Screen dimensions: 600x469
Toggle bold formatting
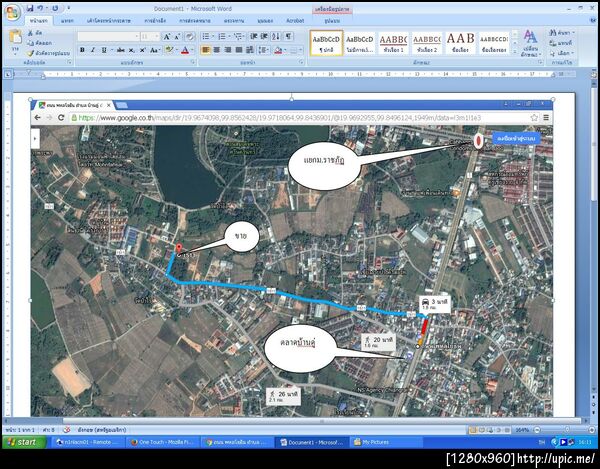click(82, 50)
